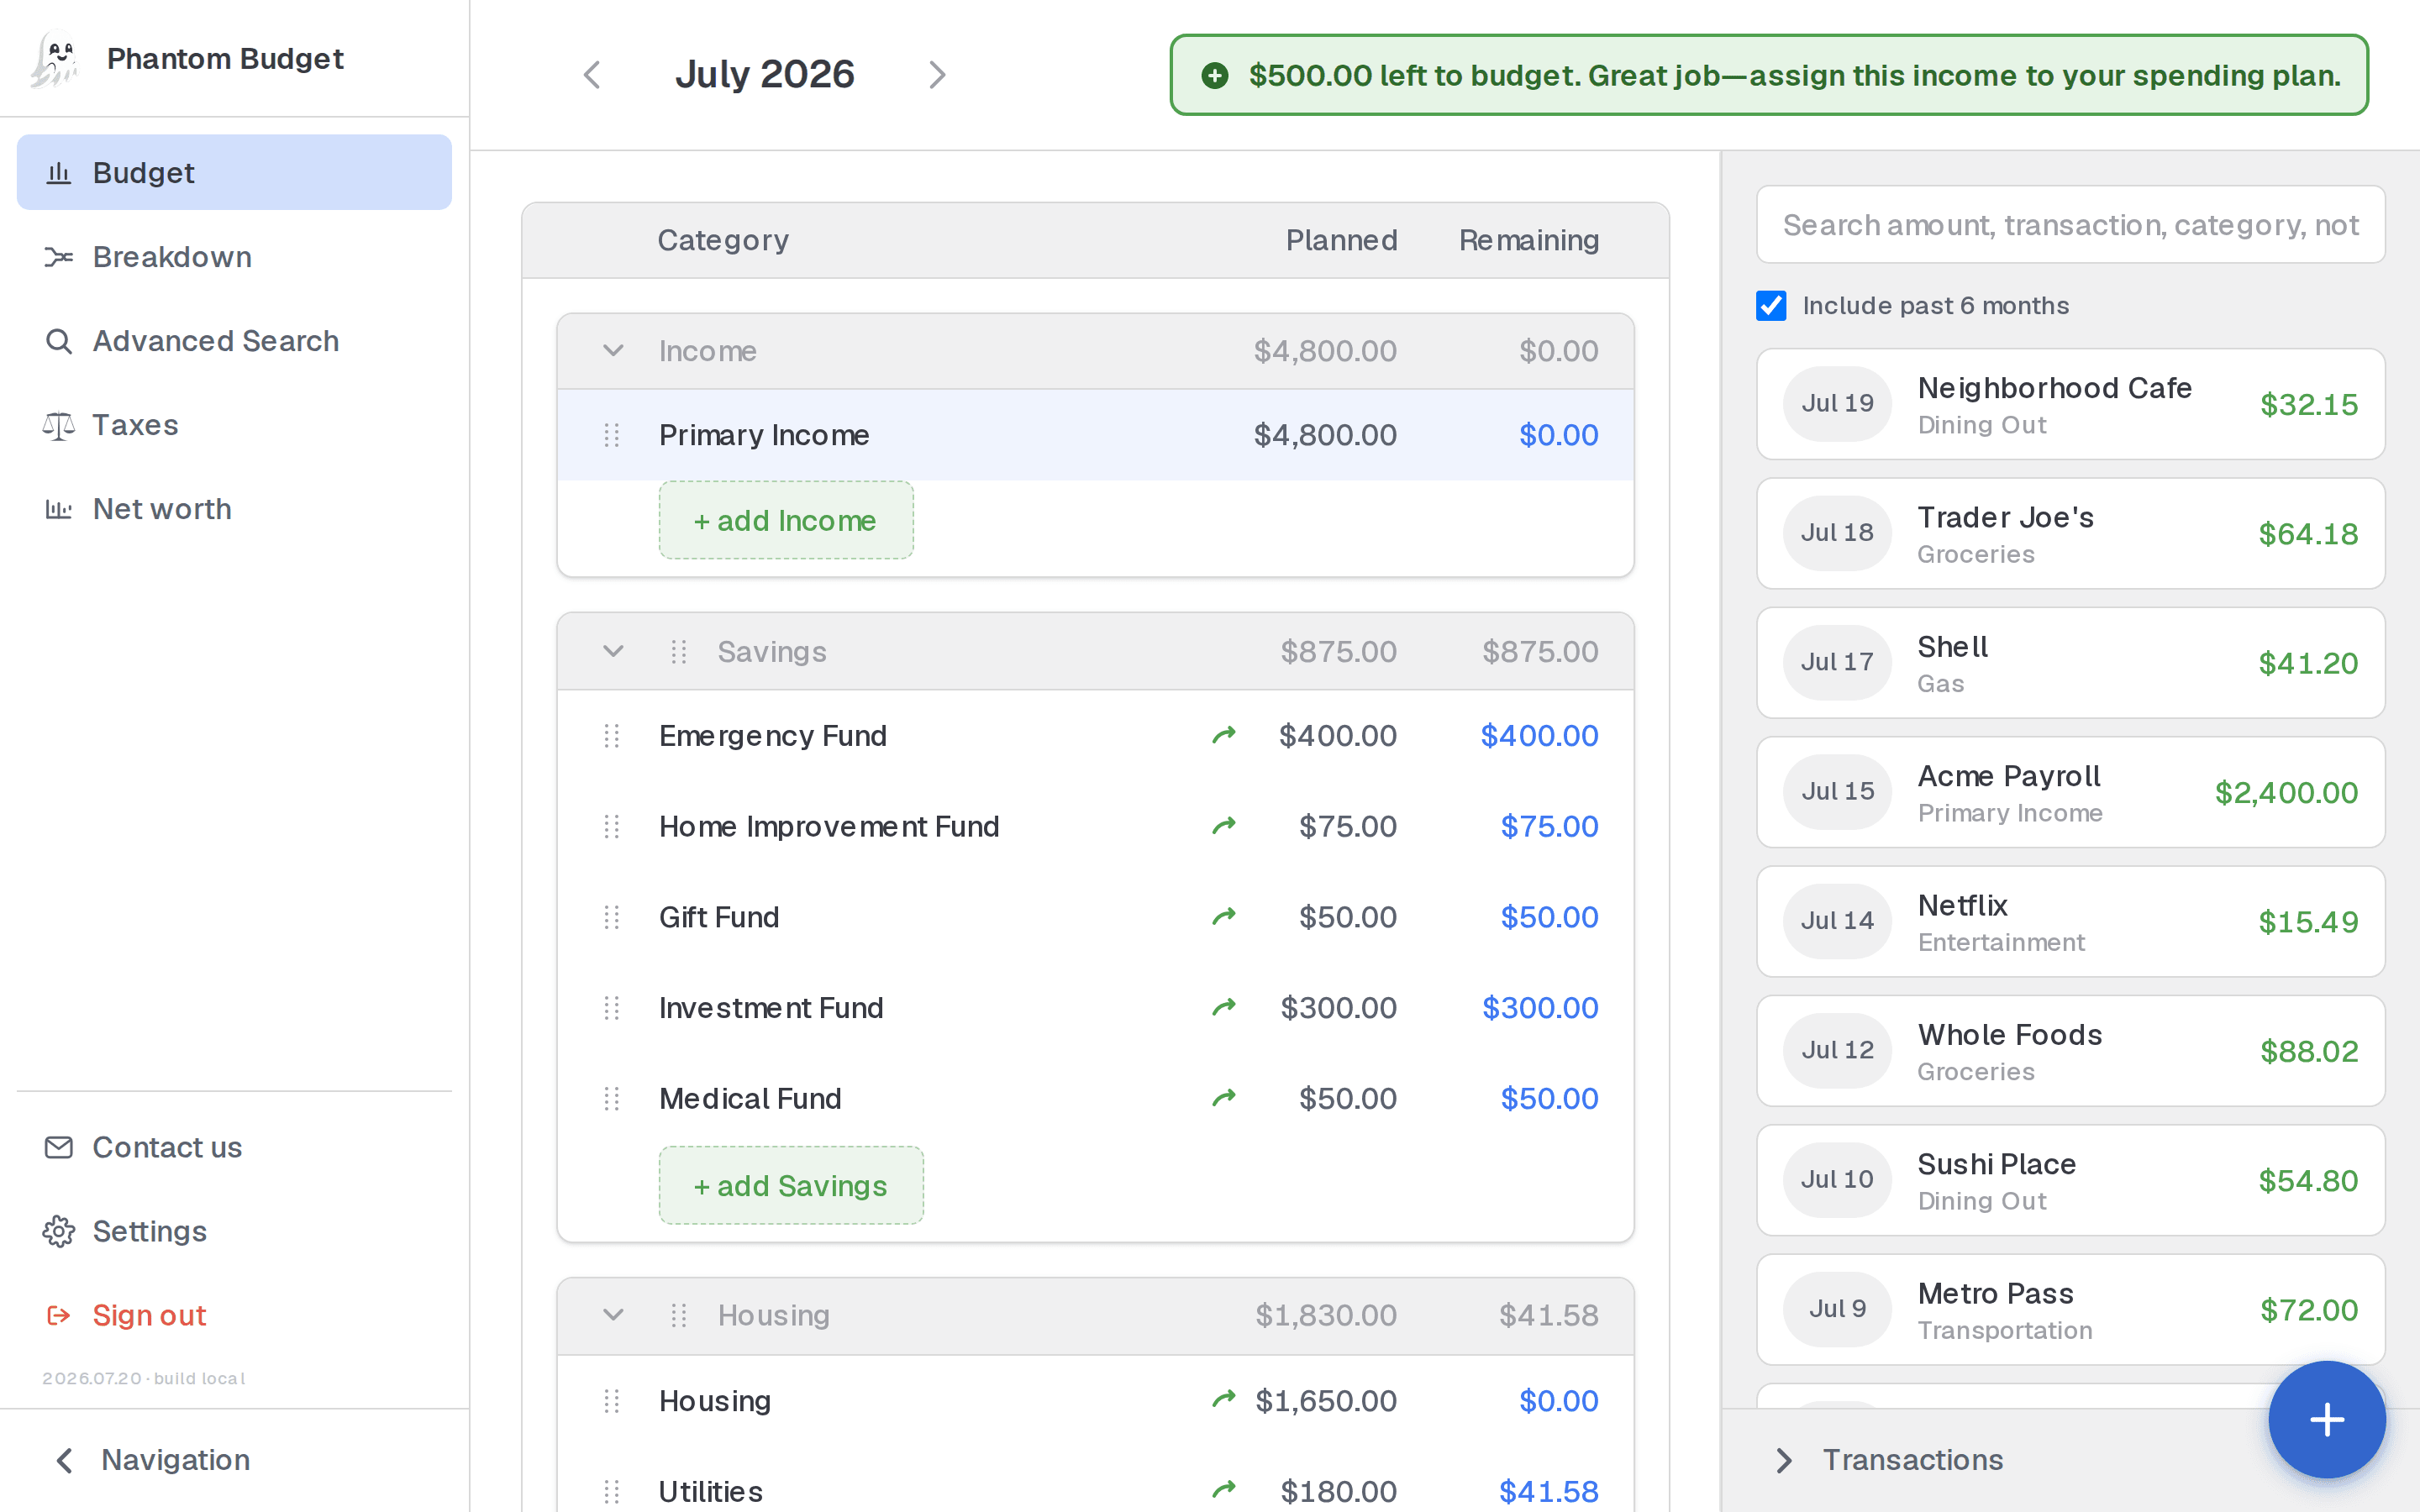
Task: Open the Budget page
Action: click(234, 173)
